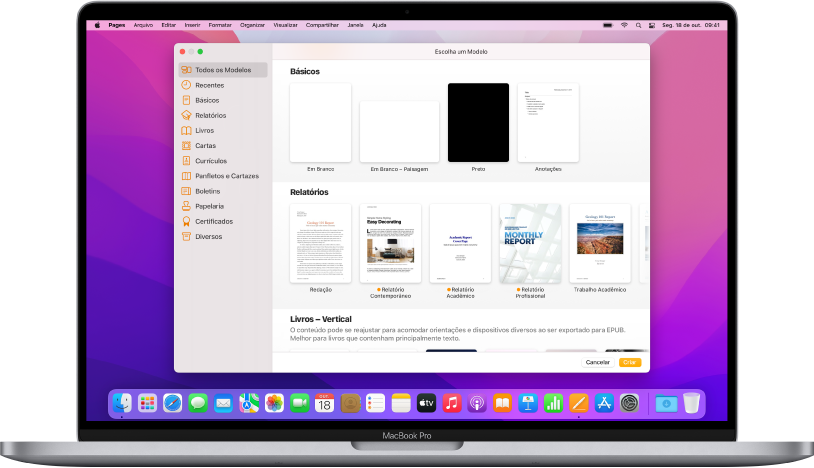The image size is (814, 468).
Task: Open the Boletins sidebar category
Action: tap(208, 191)
